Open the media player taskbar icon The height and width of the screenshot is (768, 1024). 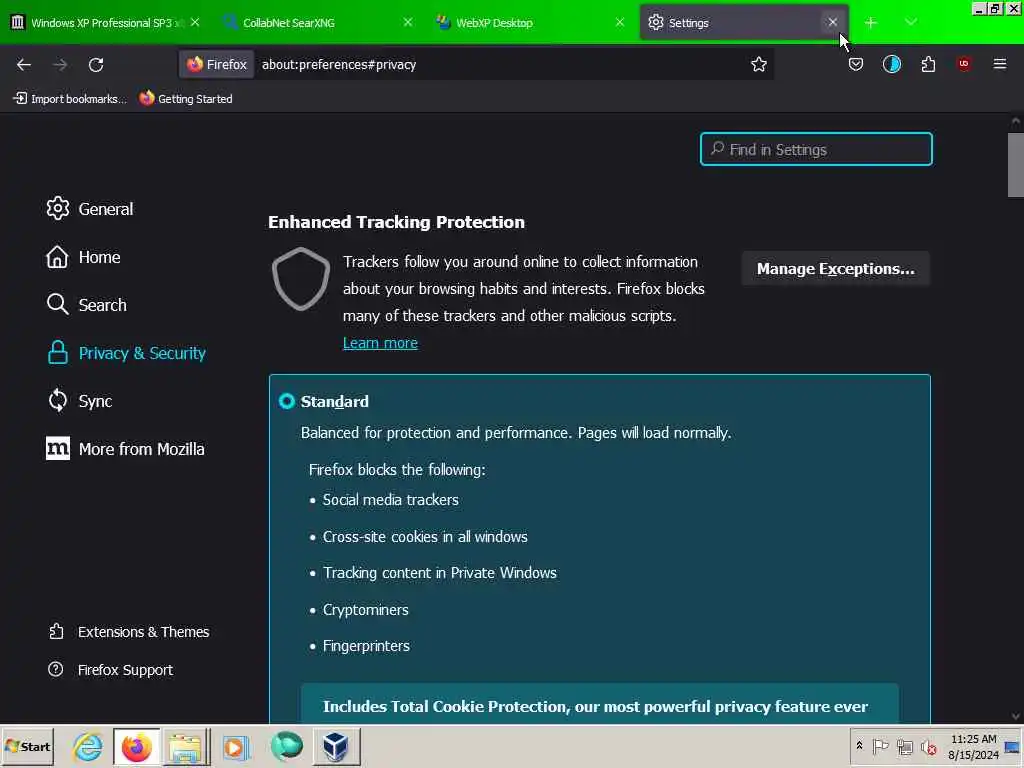236,746
